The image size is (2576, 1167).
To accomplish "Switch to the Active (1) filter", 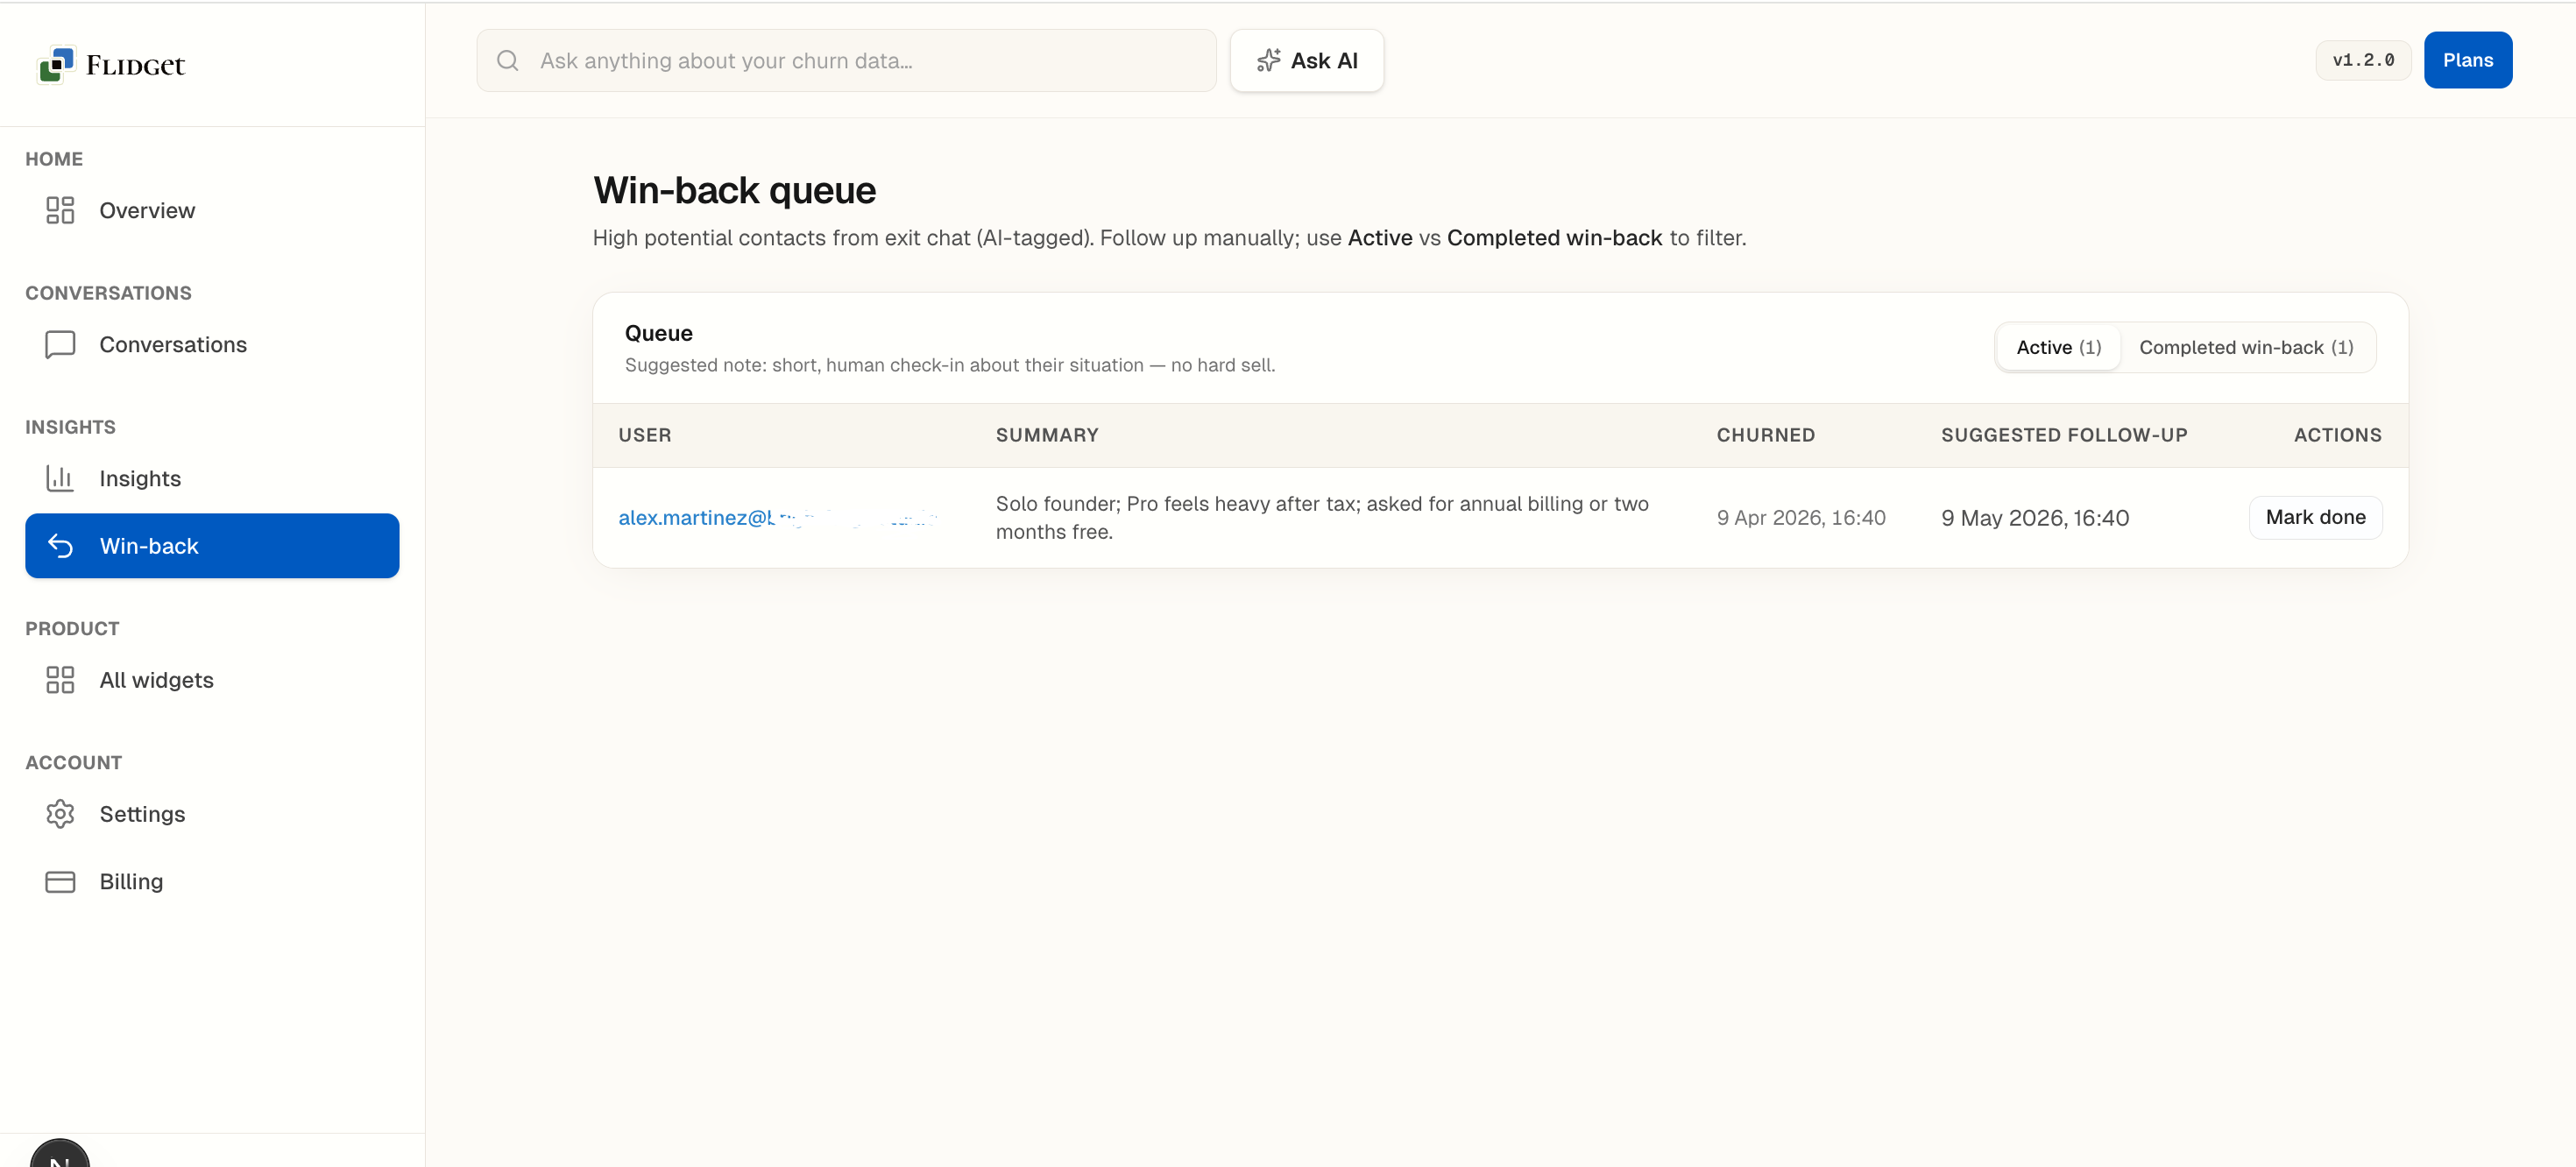I will pos(2058,347).
